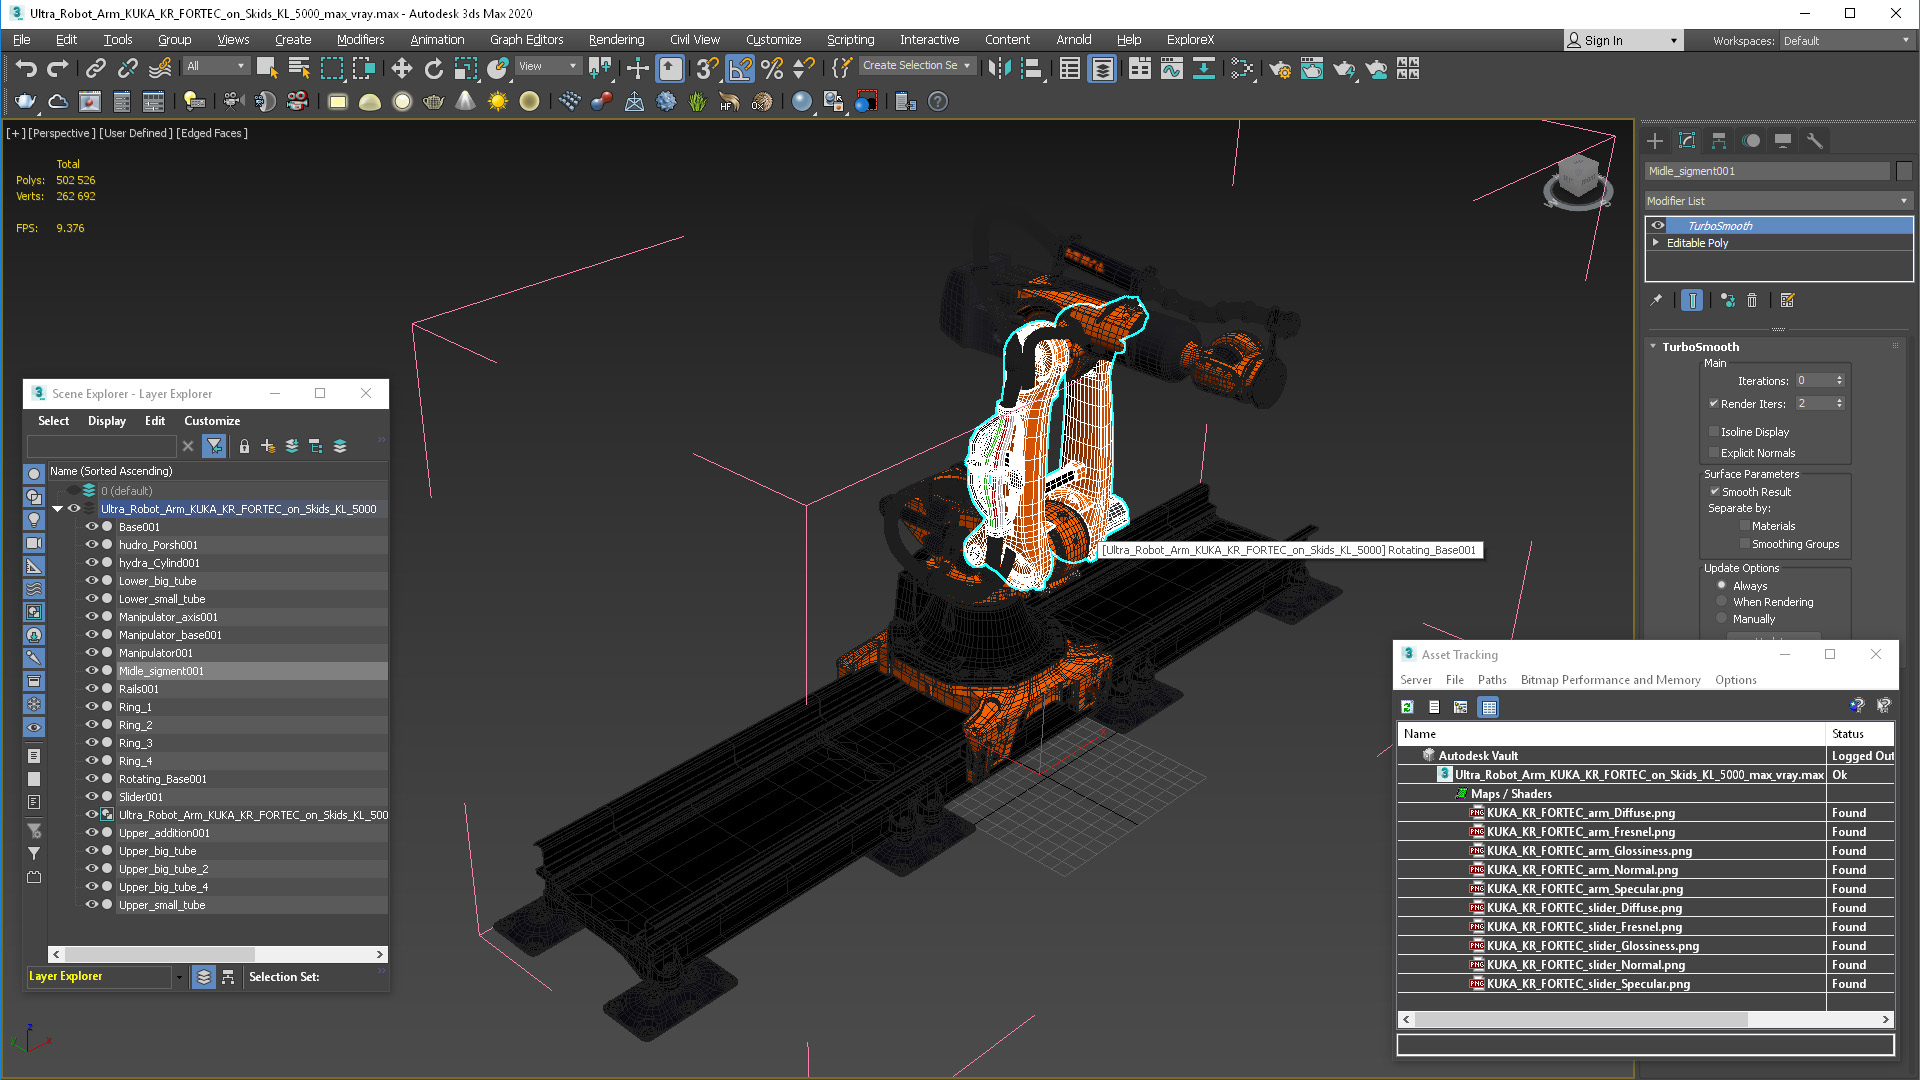
Task: Toggle Smooth Result checkbox
Action: 1715,492
